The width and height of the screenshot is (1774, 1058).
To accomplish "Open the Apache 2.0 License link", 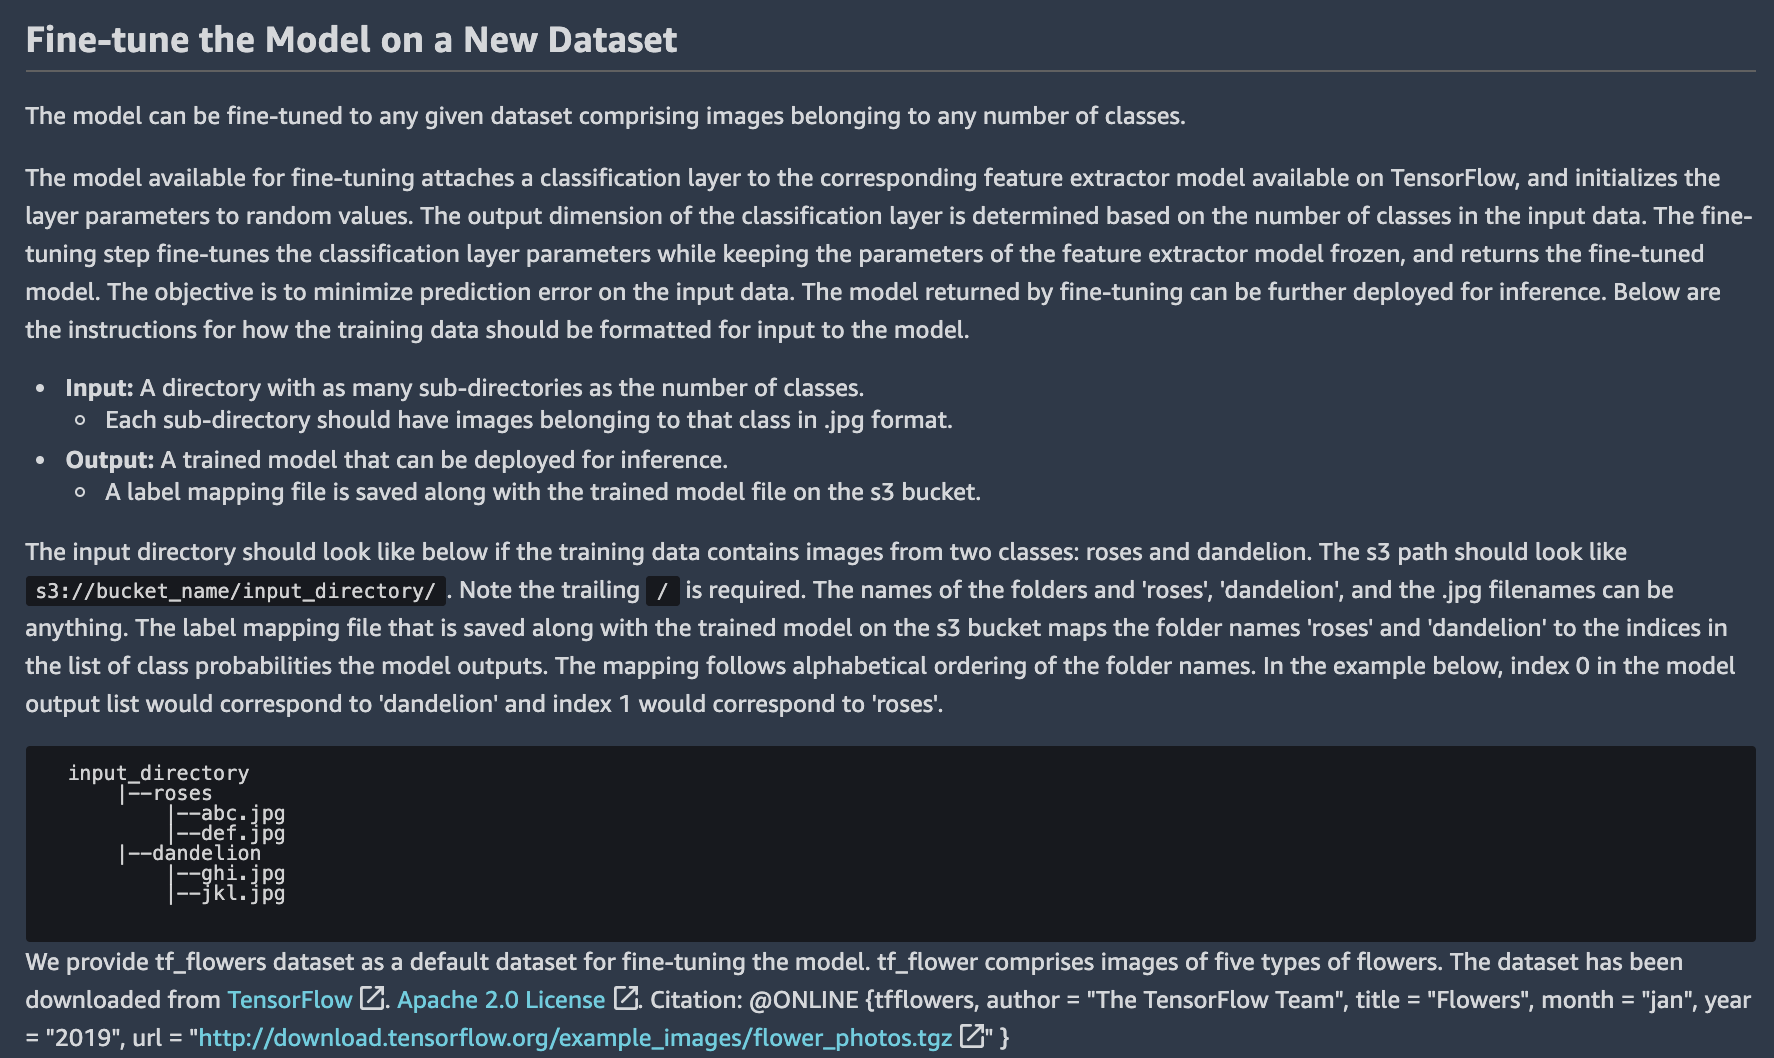I will (501, 1000).
